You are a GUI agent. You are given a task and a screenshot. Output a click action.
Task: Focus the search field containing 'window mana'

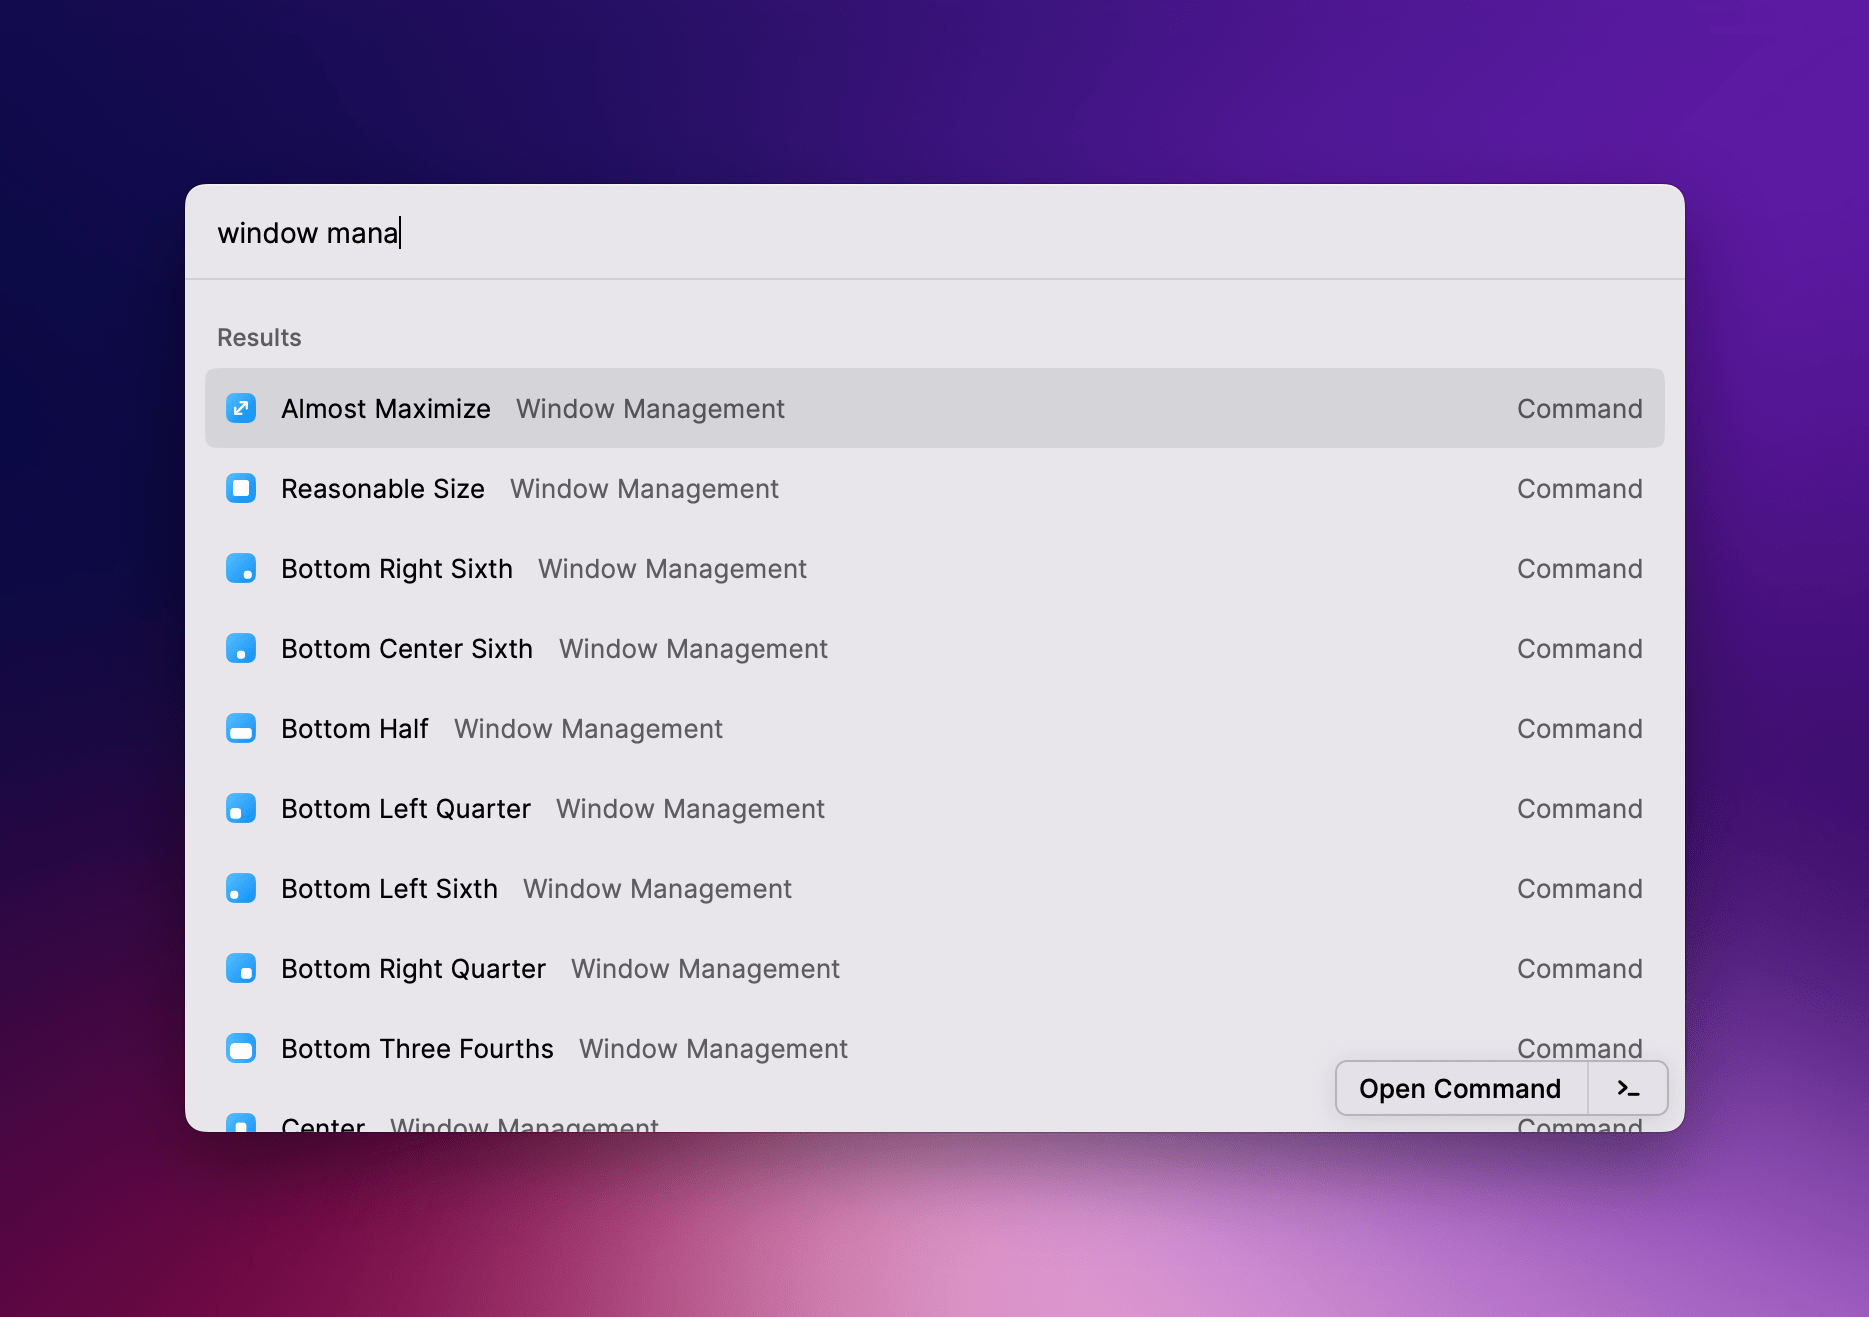934,233
